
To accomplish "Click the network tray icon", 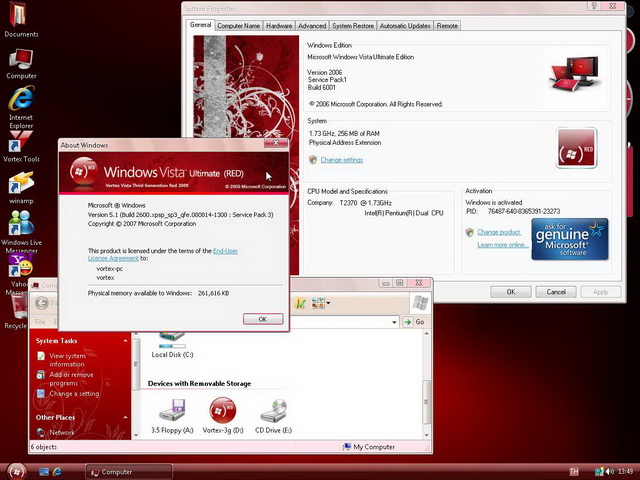I will tap(599, 472).
